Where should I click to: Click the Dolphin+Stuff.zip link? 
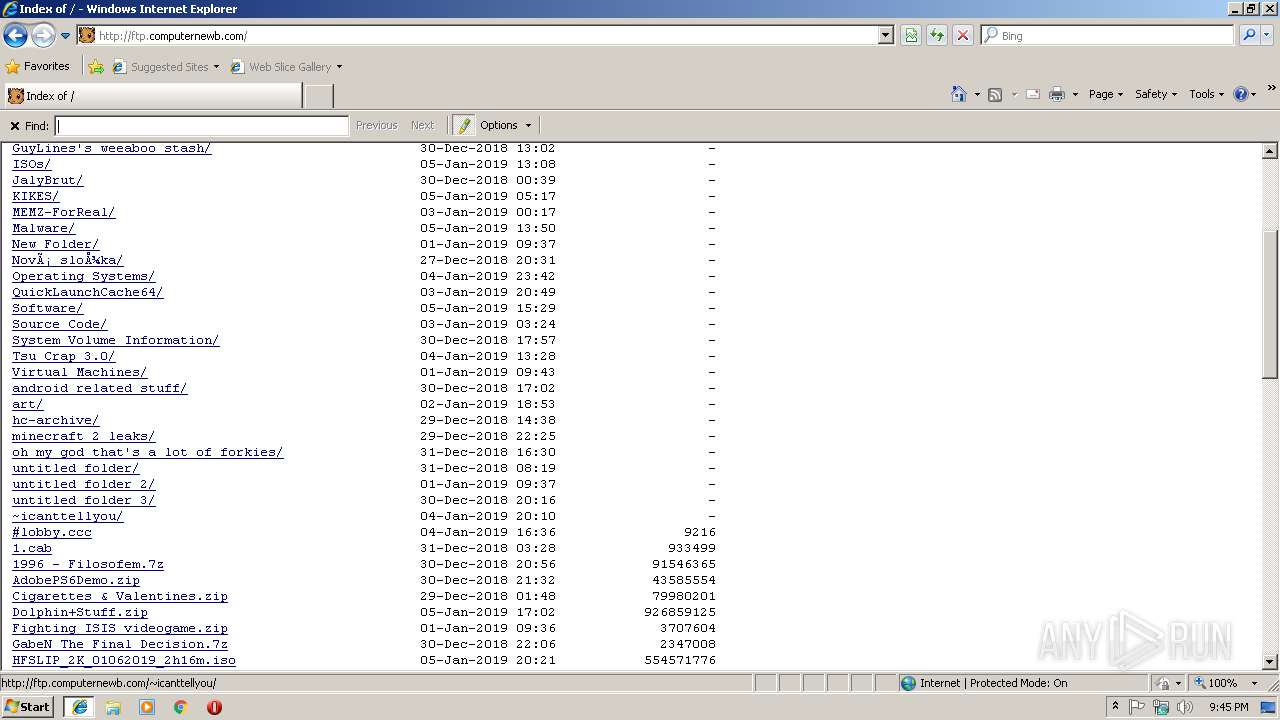pyautogui.click(x=80, y=612)
